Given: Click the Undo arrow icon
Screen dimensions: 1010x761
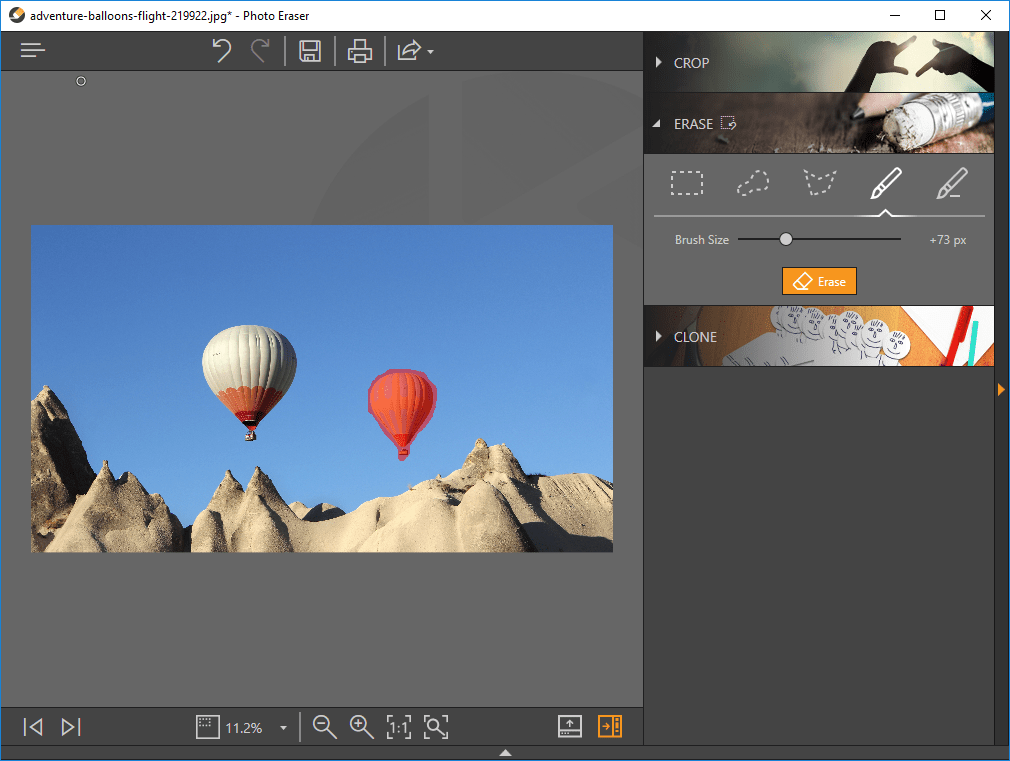Looking at the screenshot, I should tap(222, 51).
